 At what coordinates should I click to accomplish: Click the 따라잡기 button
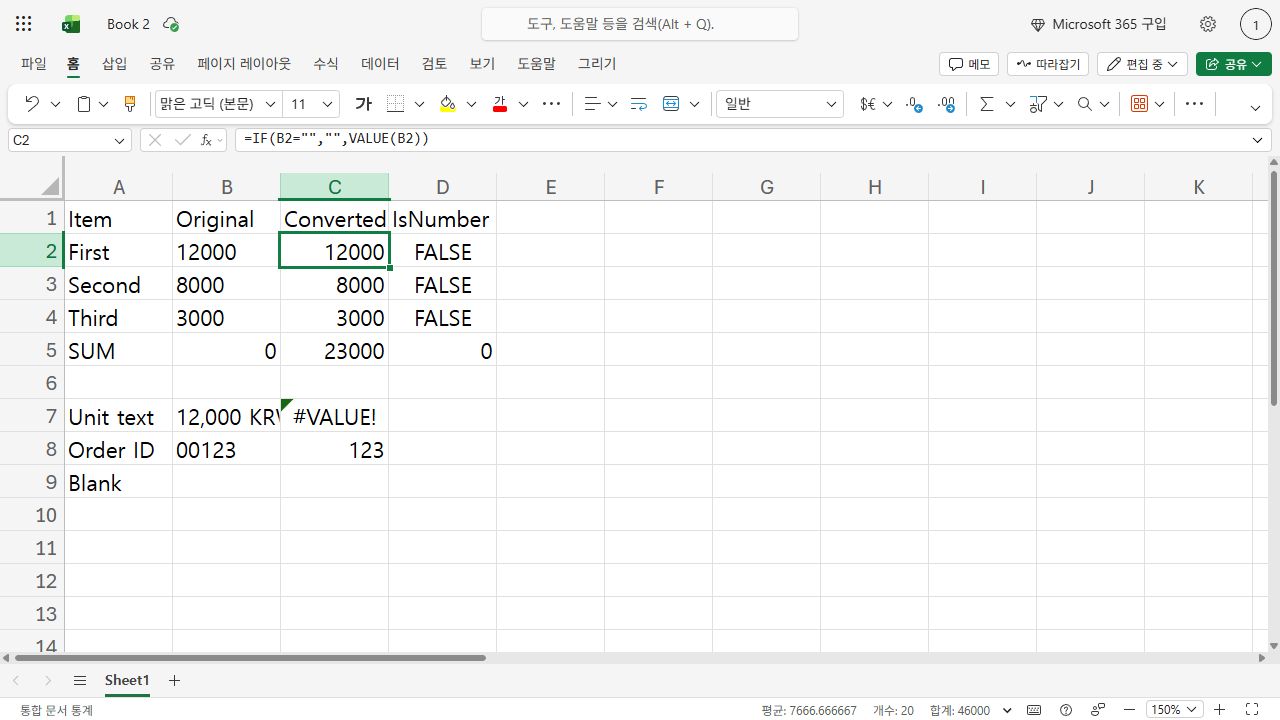coord(1048,64)
